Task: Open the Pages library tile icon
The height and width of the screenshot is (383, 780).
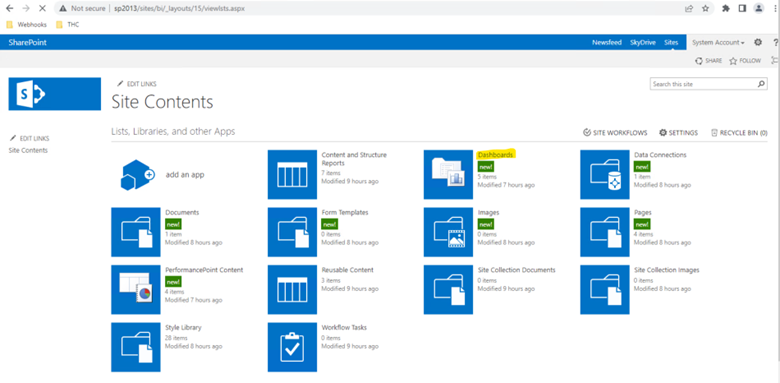Action: click(x=604, y=232)
